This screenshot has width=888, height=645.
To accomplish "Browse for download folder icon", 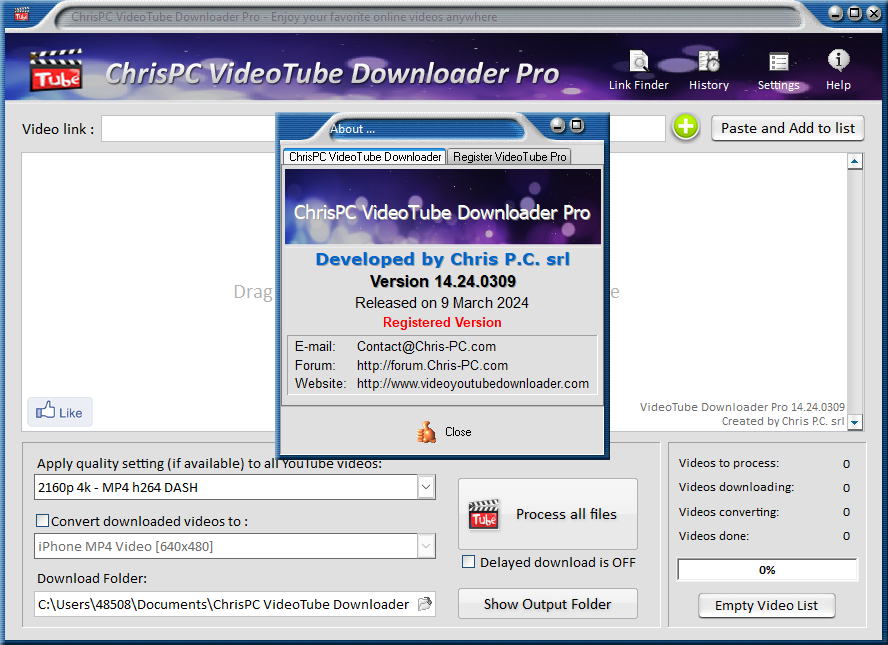I will 425,604.
